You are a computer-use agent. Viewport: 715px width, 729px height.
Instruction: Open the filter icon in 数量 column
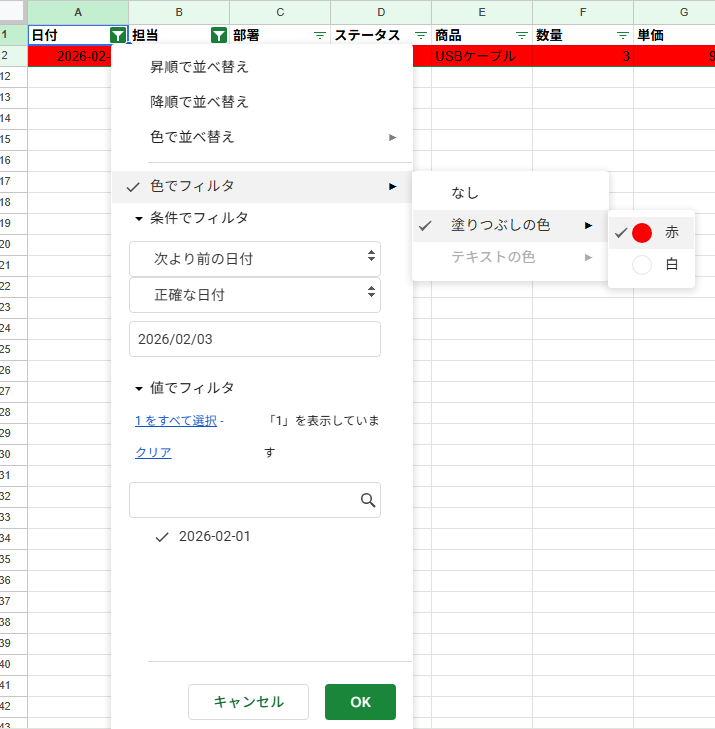click(x=623, y=35)
